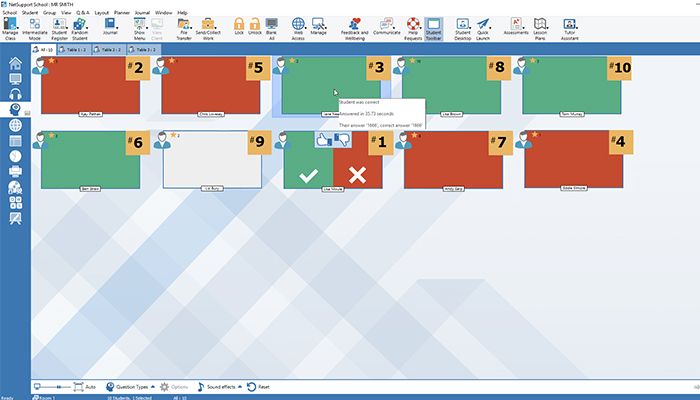Open the Journal toolbar icon
This screenshot has height=400, width=700.
[x=110, y=27]
